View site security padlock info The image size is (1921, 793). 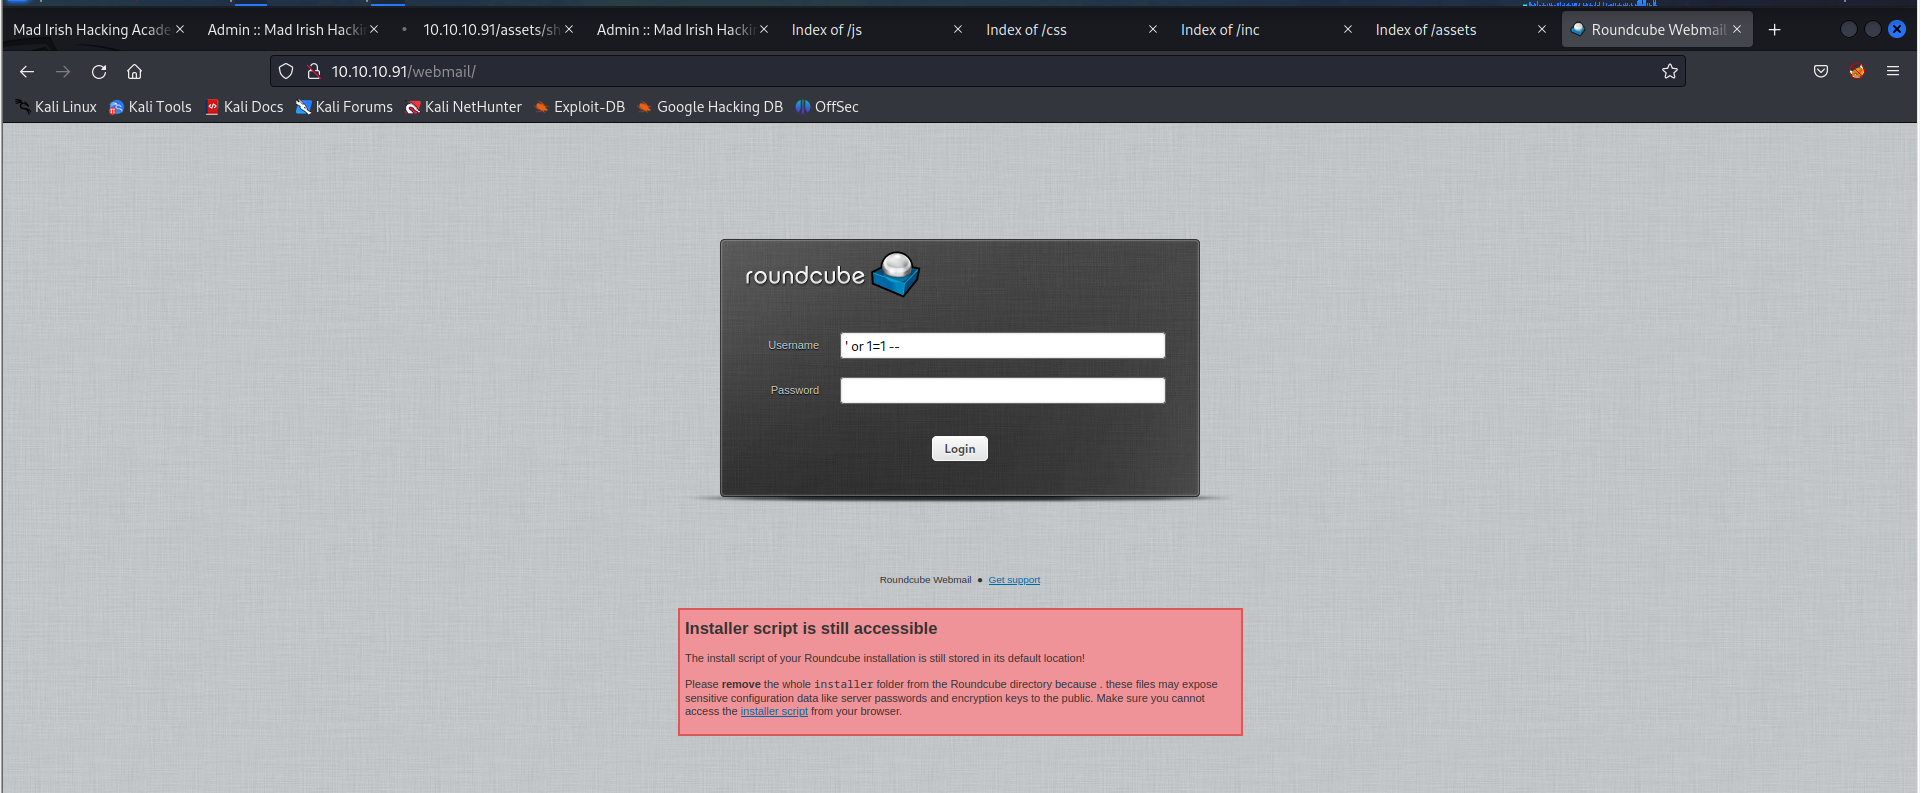(x=313, y=72)
